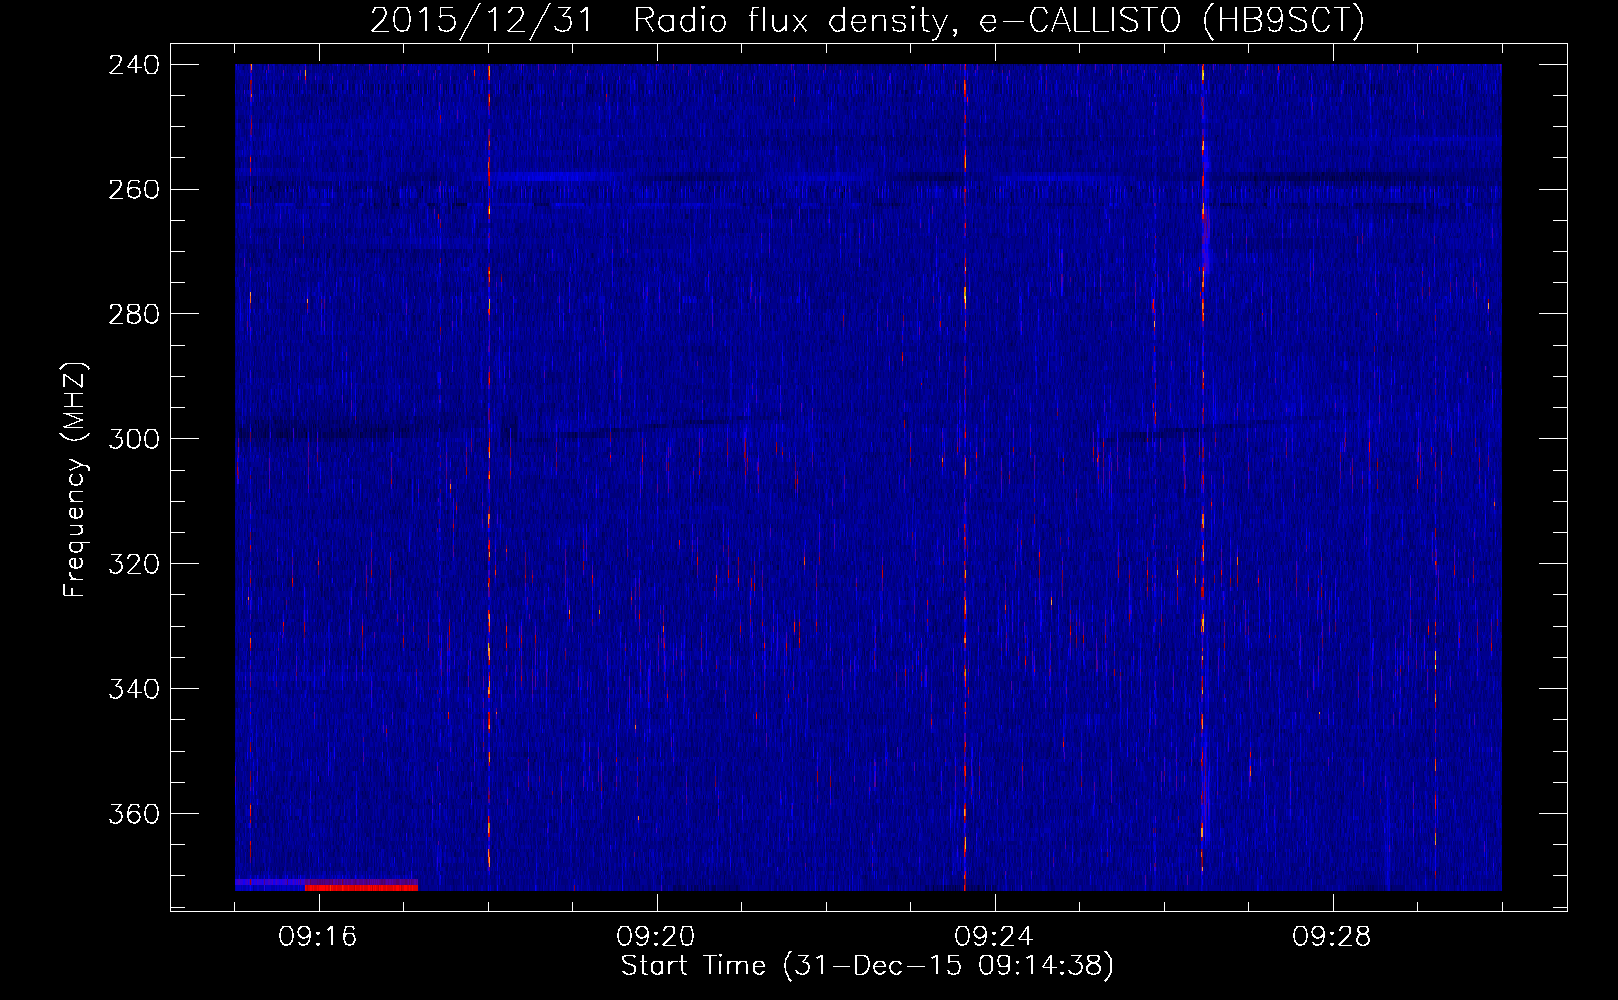Click the 240 frequency tick label

point(134,65)
